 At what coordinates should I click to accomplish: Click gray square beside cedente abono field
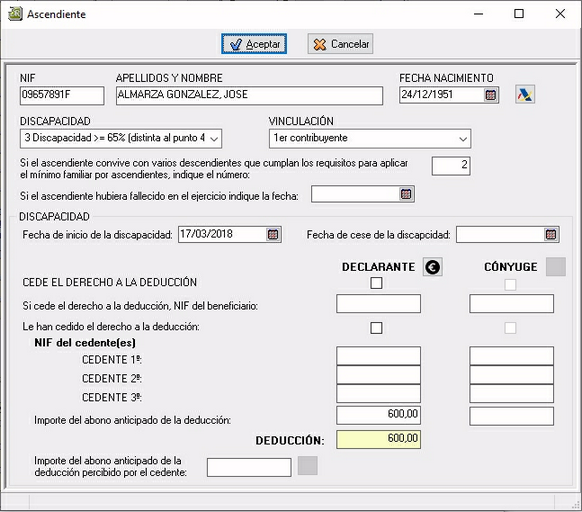click(x=308, y=466)
